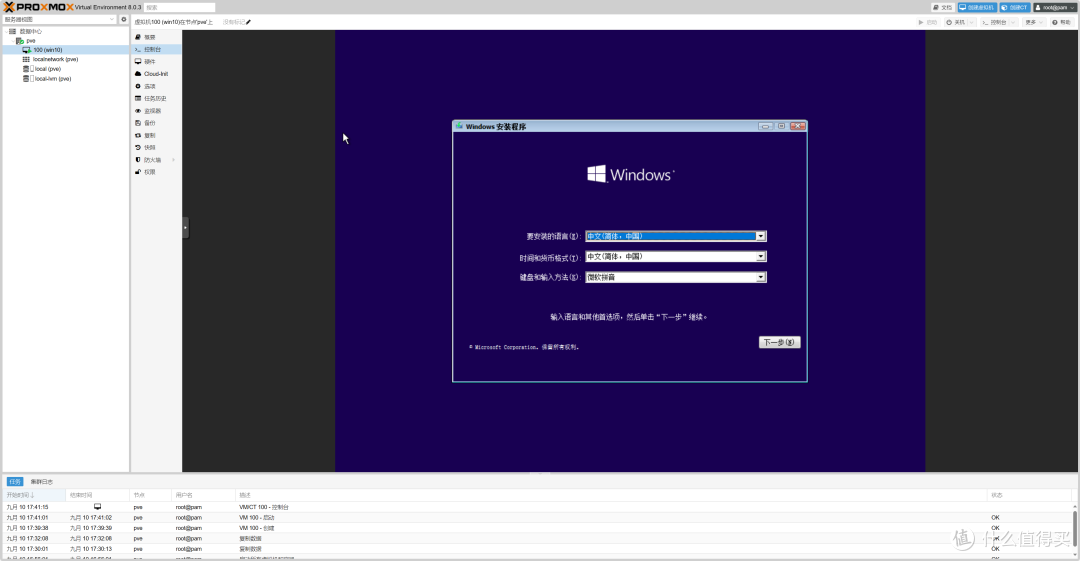Click the local-lvm storage database icon
The height and width of the screenshot is (561, 1080).
click(26, 79)
